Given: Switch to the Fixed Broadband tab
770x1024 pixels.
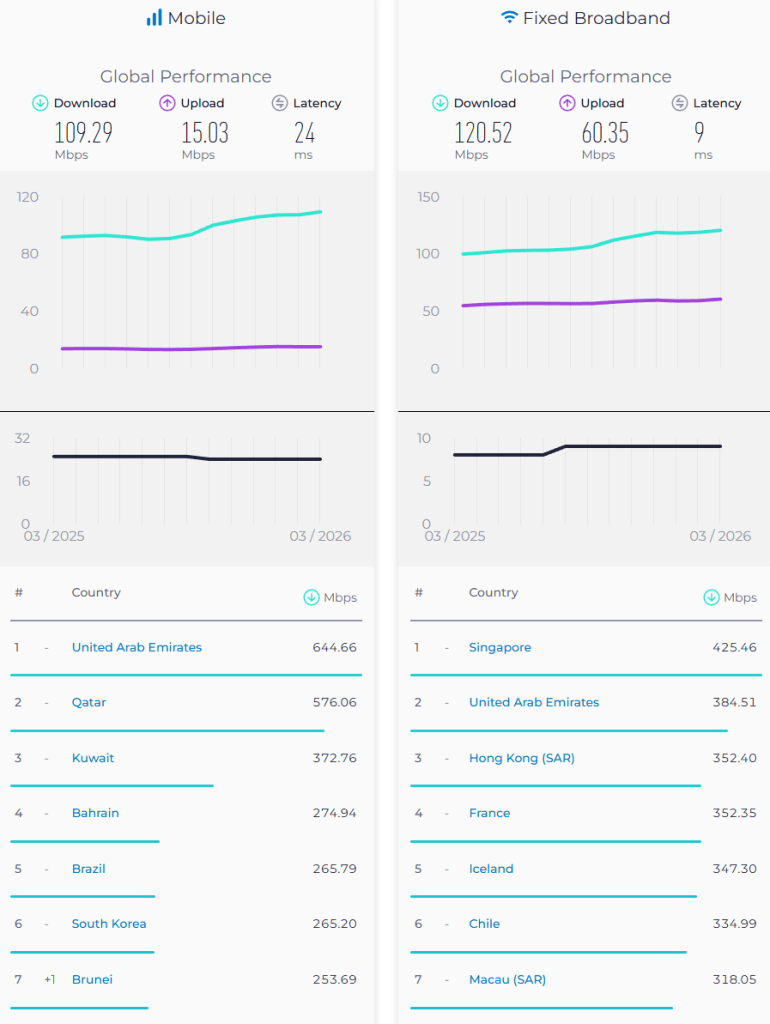Looking at the screenshot, I should coord(585,17).
